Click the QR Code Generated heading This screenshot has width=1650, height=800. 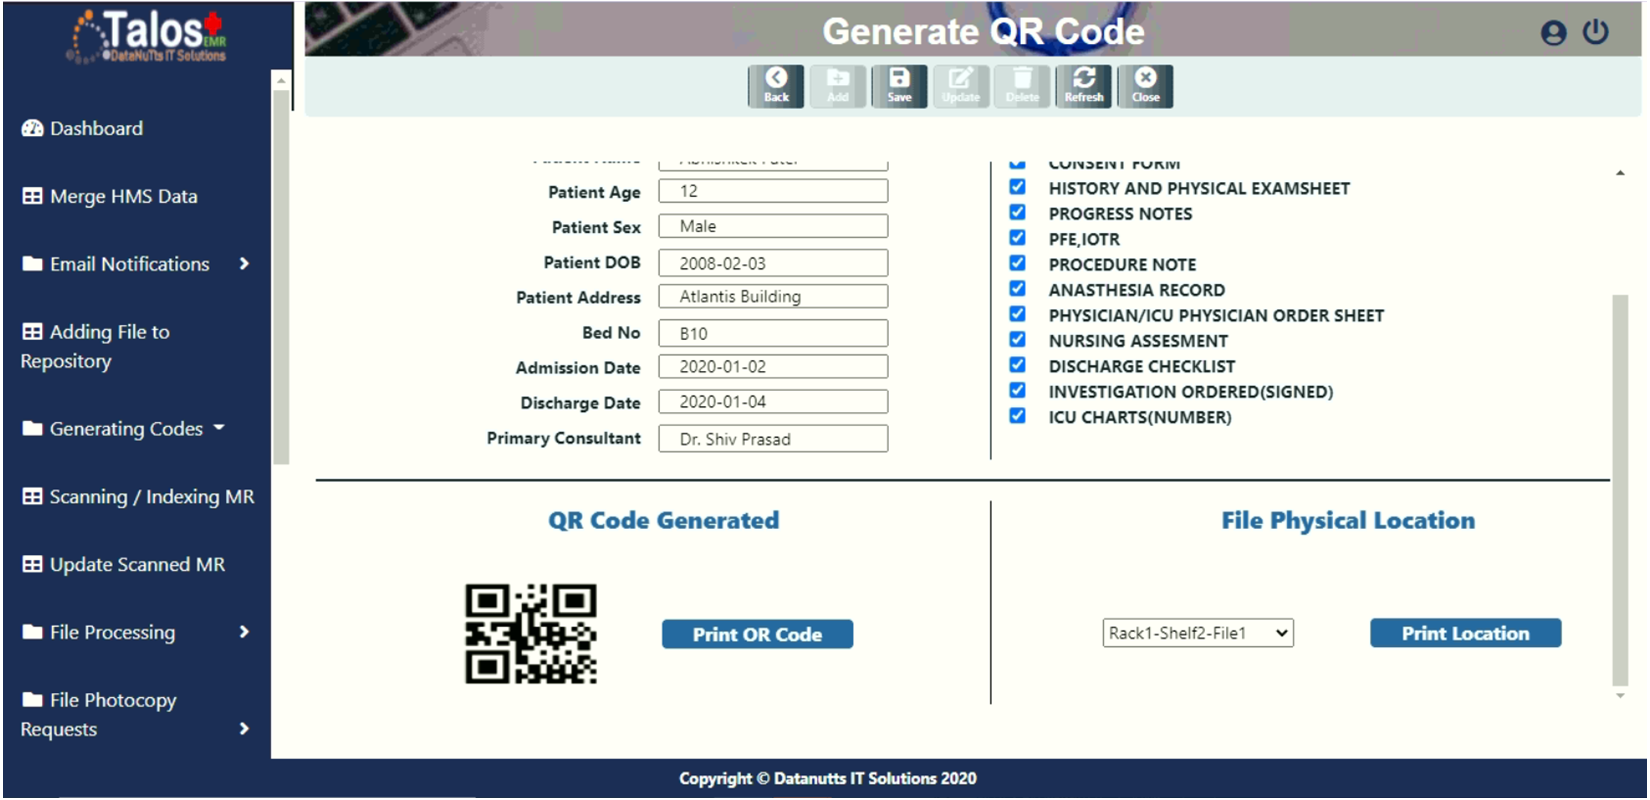tap(663, 520)
